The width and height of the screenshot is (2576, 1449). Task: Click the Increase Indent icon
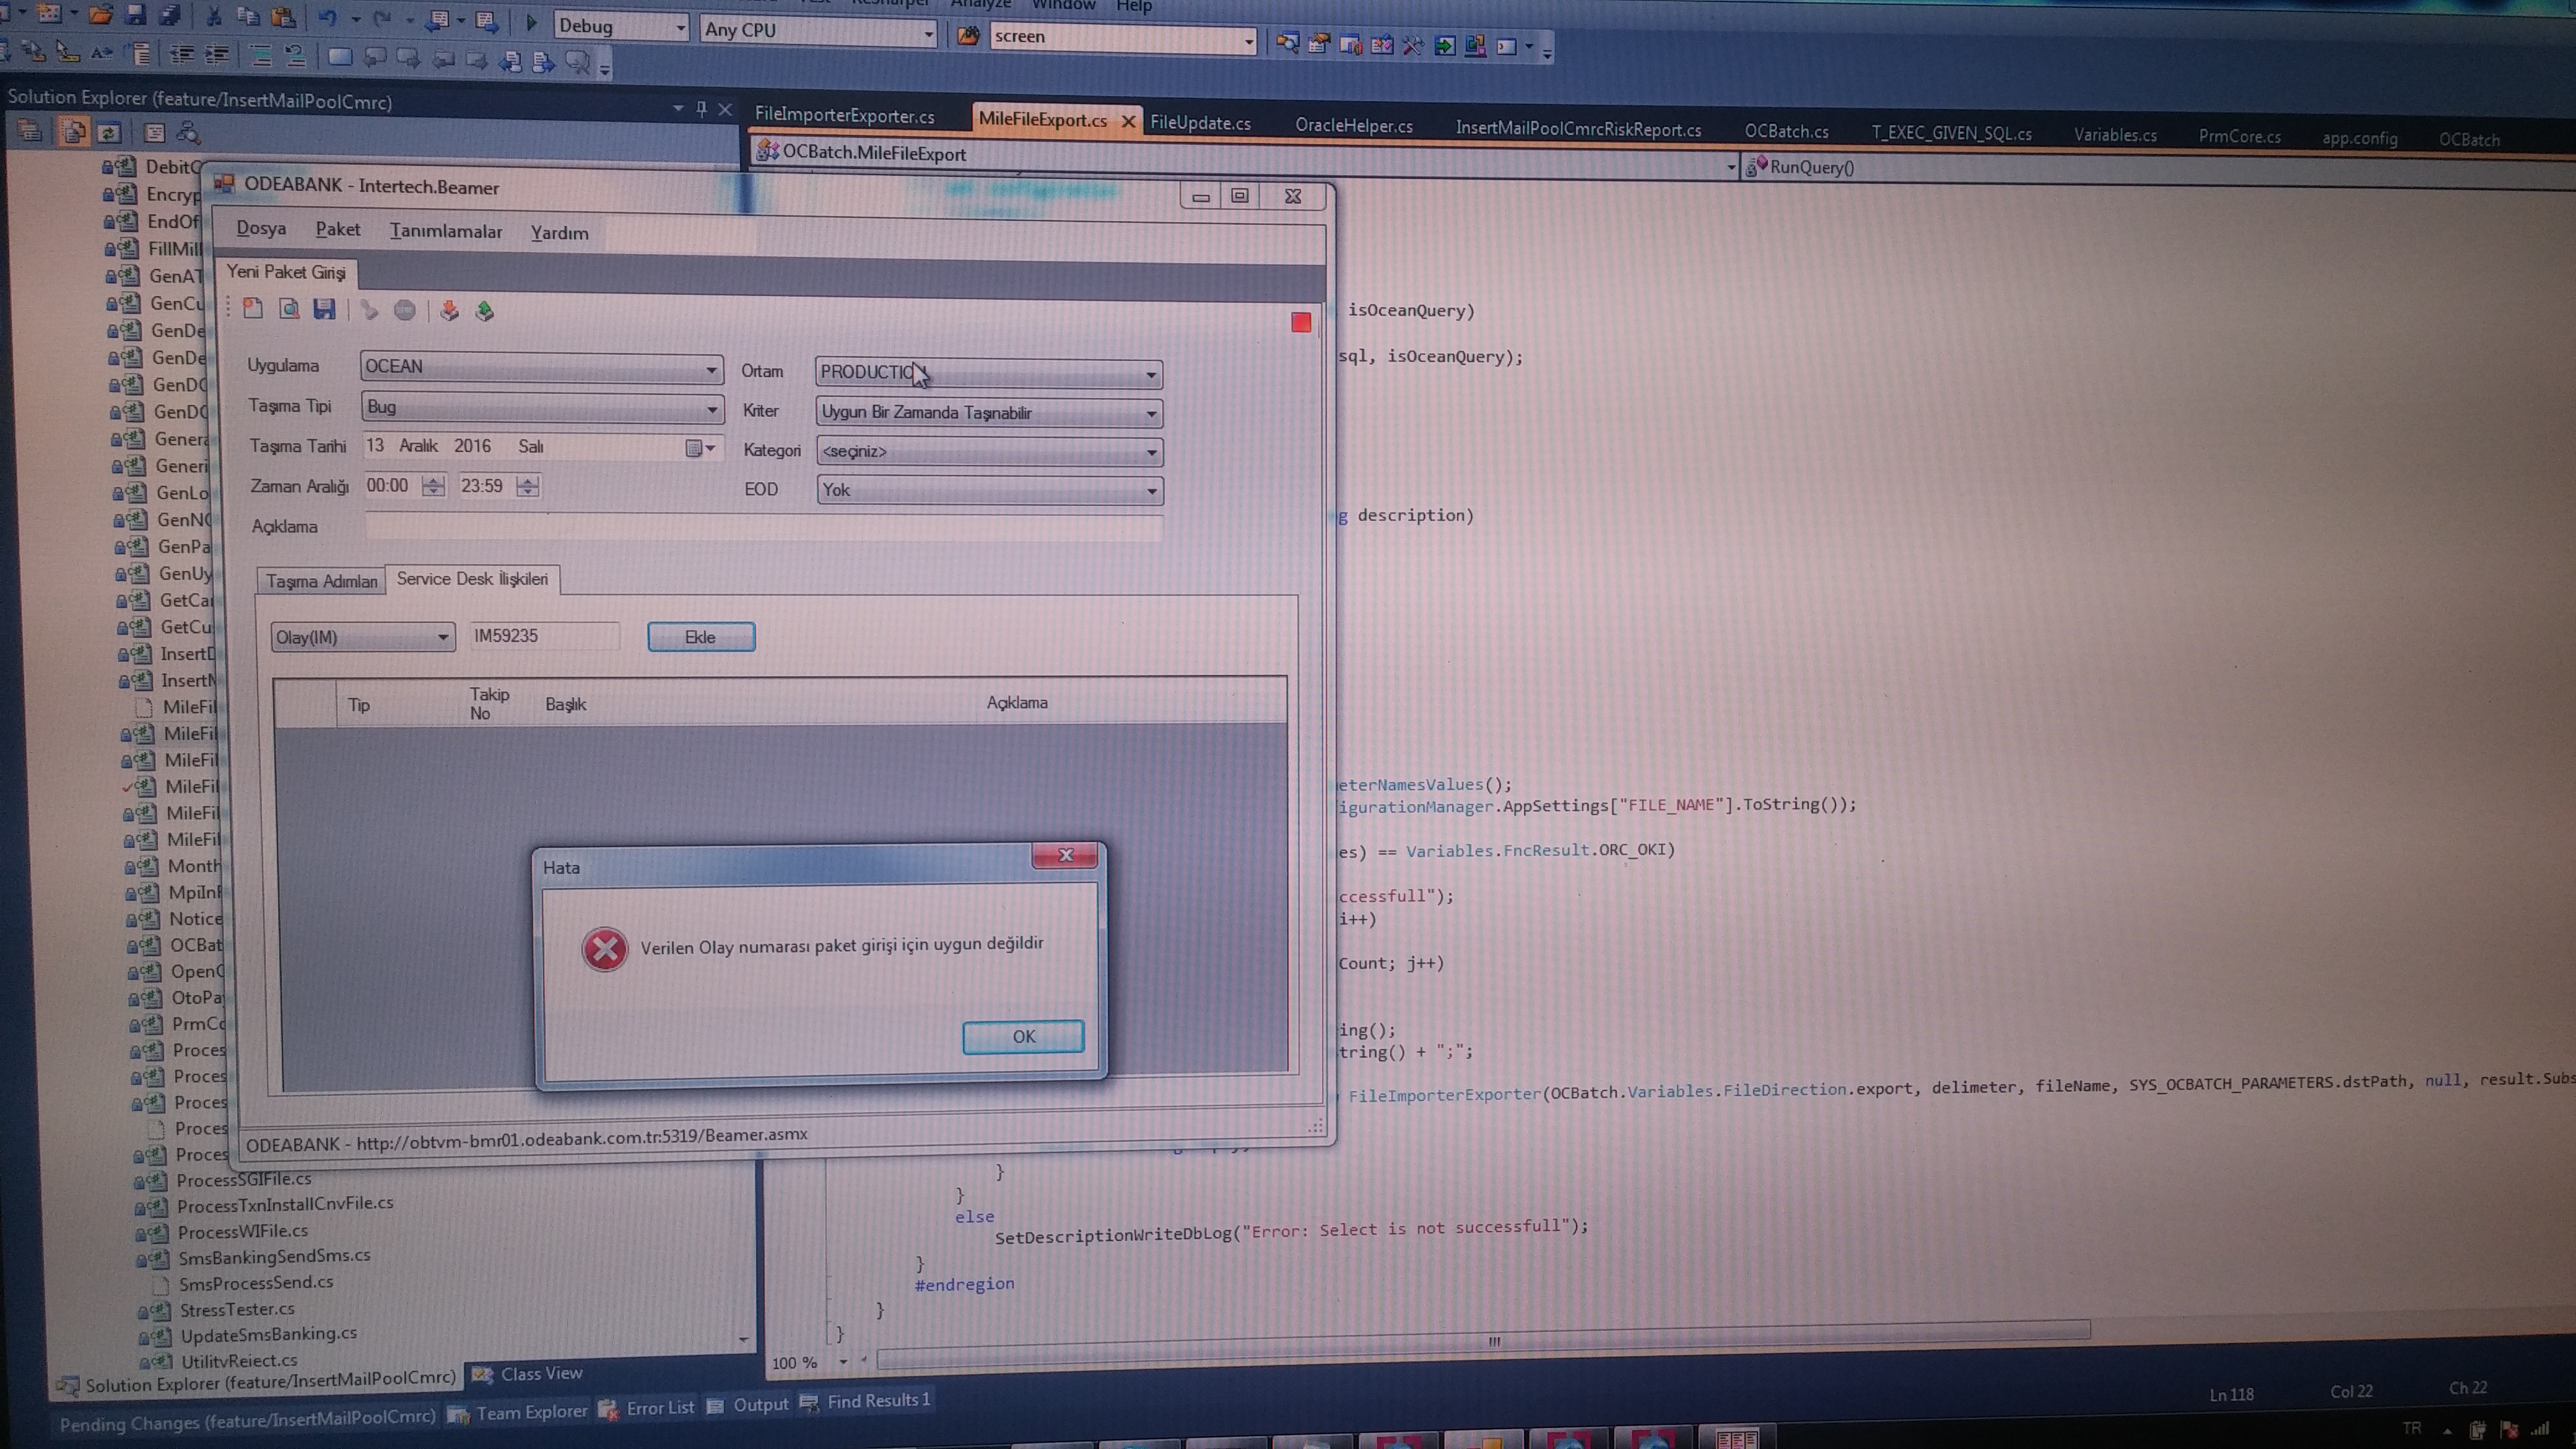click(217, 55)
